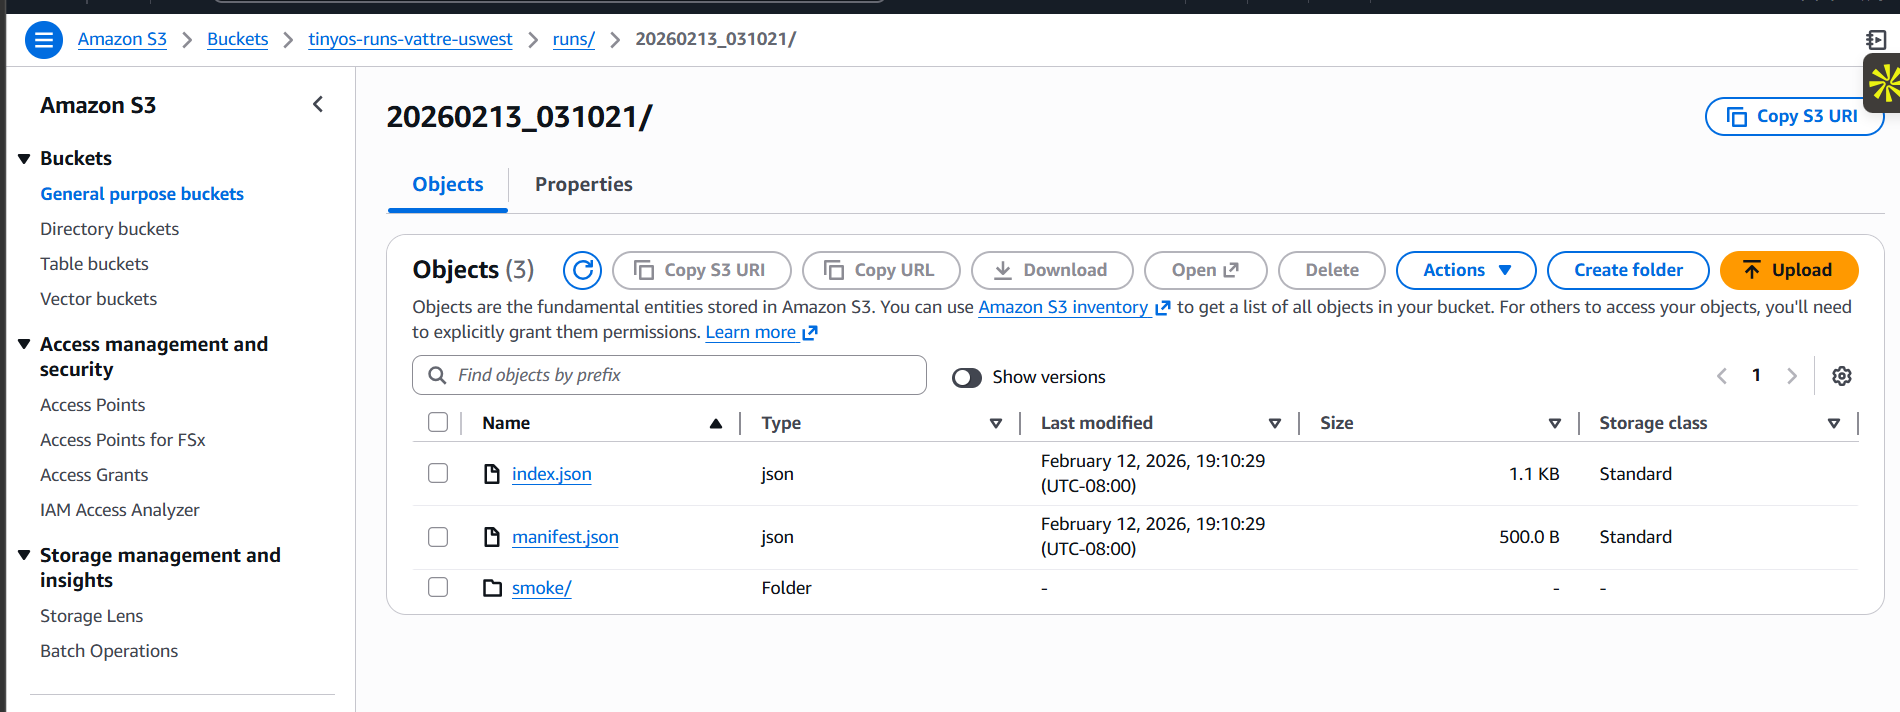Click Find objects by prefix field
This screenshot has width=1900, height=712.
point(669,375)
